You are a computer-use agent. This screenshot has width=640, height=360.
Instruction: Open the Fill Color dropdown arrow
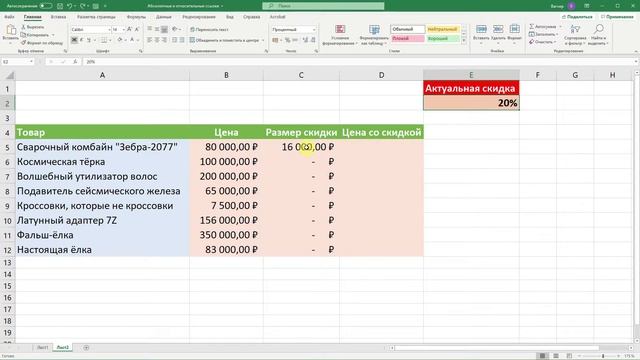coord(125,40)
